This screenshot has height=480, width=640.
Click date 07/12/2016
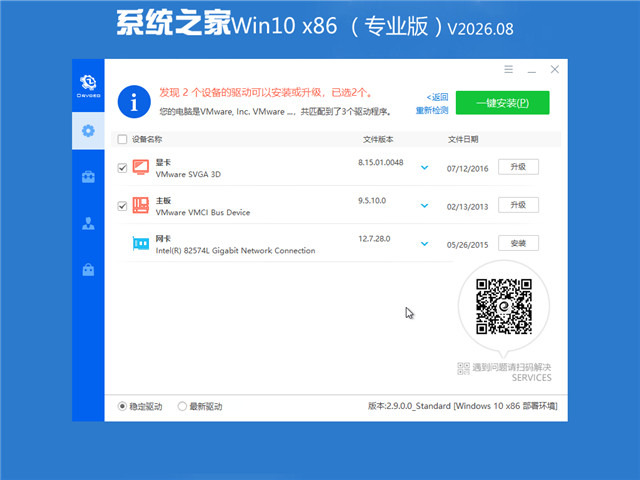point(467,169)
